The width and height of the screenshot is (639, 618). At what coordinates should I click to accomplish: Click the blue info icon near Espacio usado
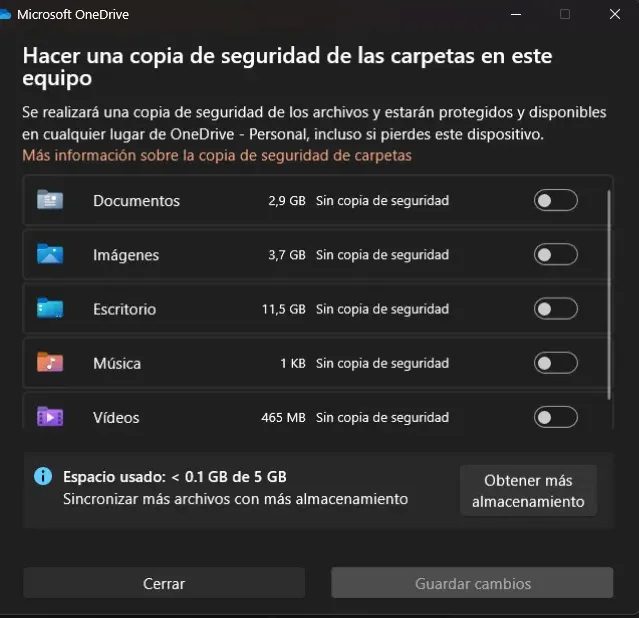(x=43, y=476)
